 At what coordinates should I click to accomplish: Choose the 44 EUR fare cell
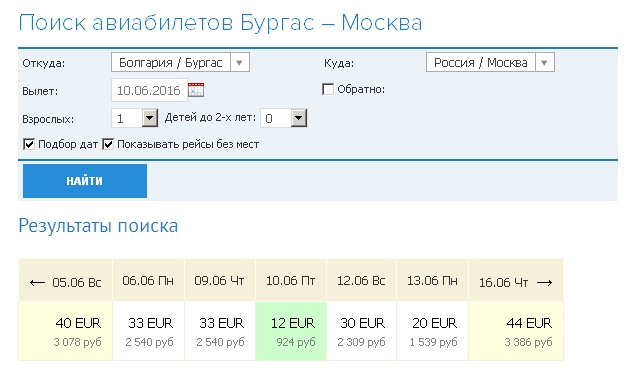pos(516,331)
